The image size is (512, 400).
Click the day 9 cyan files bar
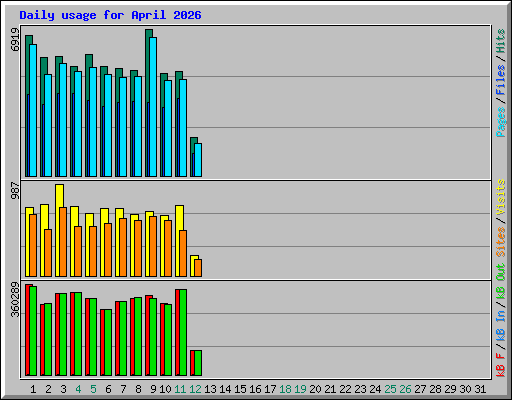pyautogui.click(x=153, y=107)
